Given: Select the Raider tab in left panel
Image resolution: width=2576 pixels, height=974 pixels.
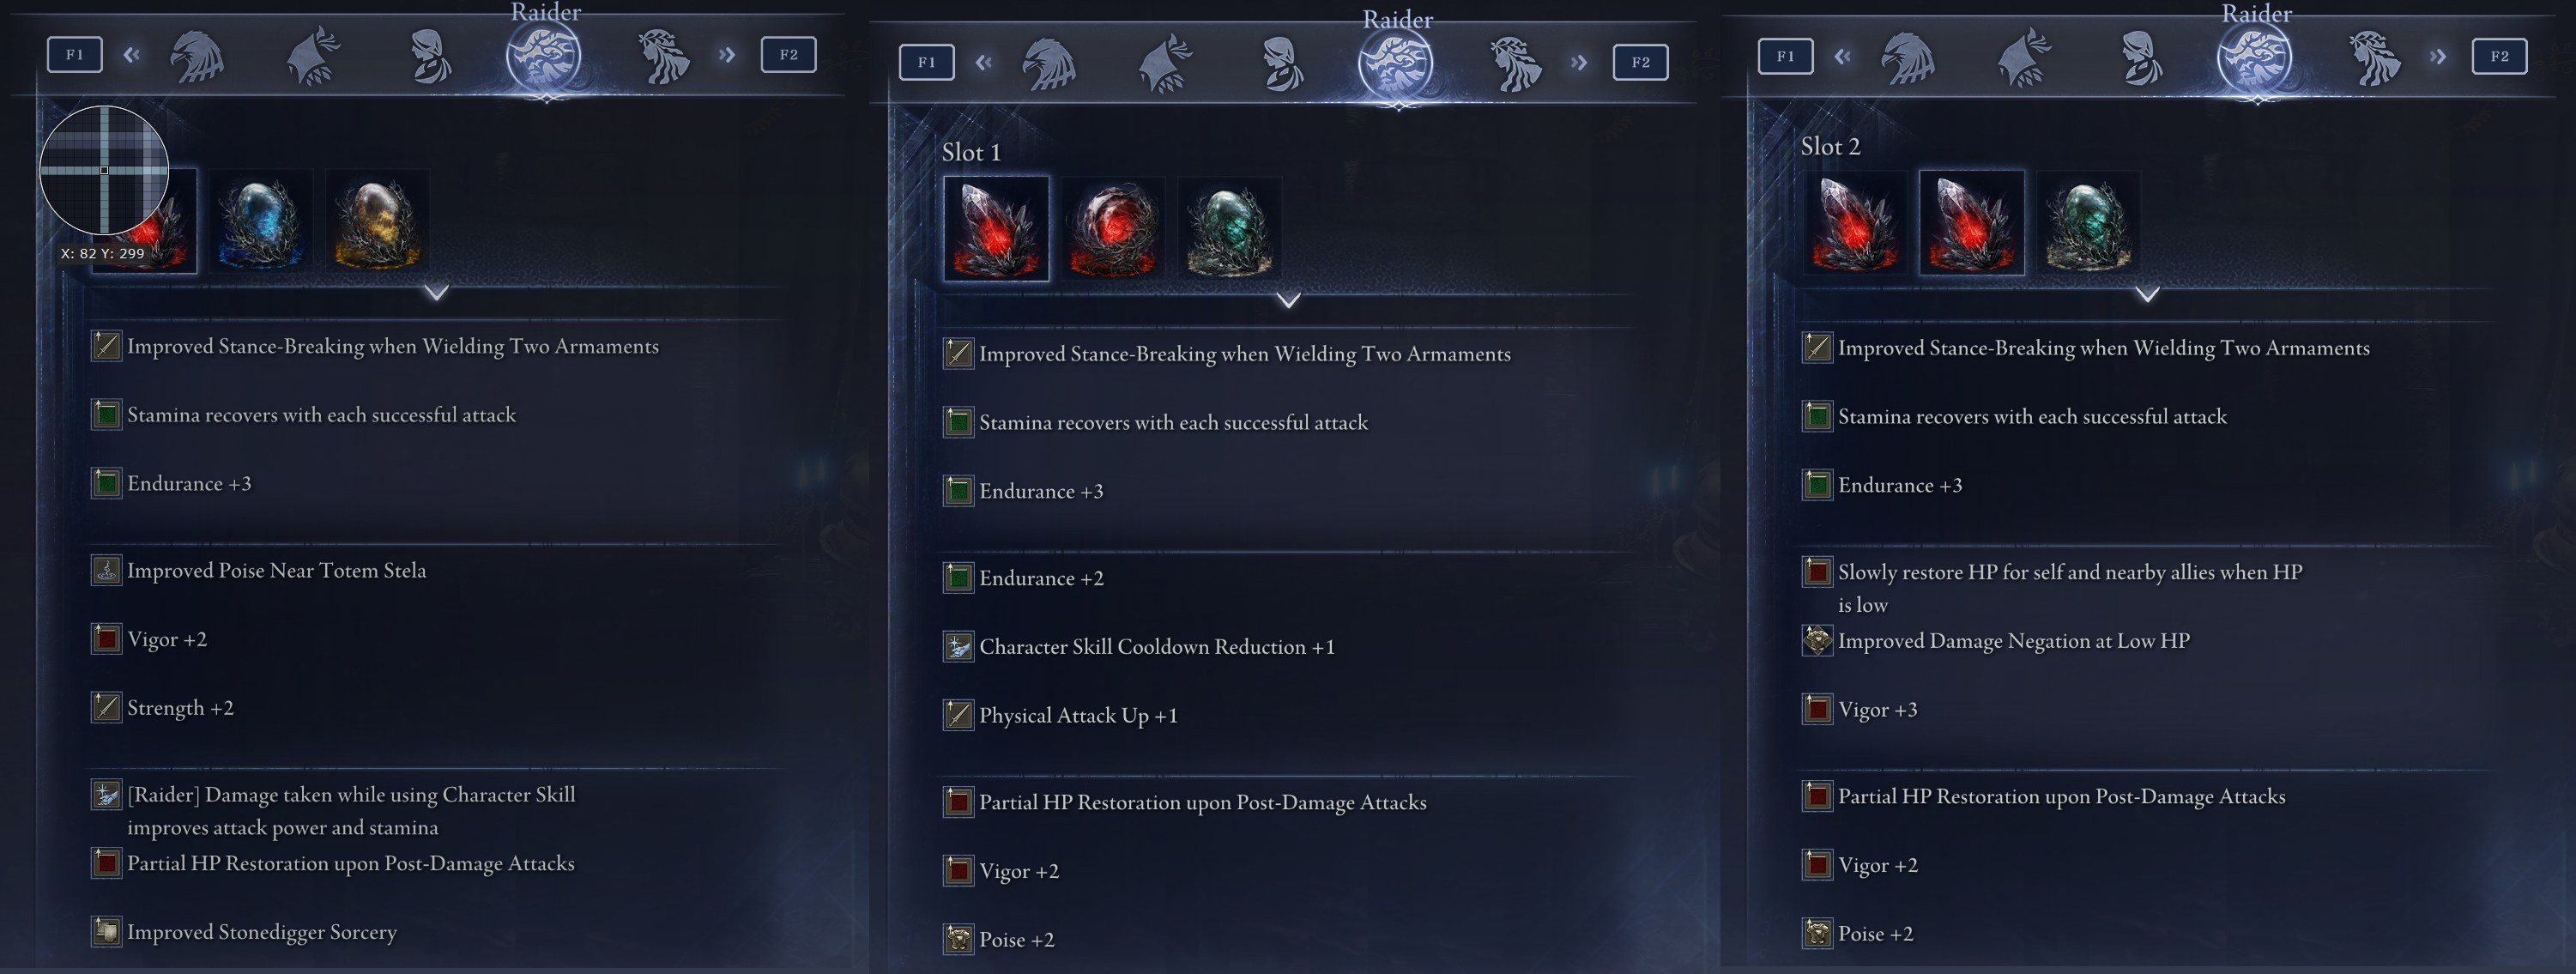Looking at the screenshot, I should [x=543, y=55].
